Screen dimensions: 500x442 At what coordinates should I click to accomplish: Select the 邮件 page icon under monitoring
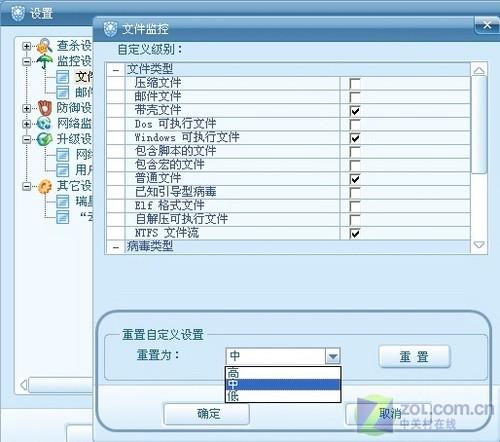63,92
